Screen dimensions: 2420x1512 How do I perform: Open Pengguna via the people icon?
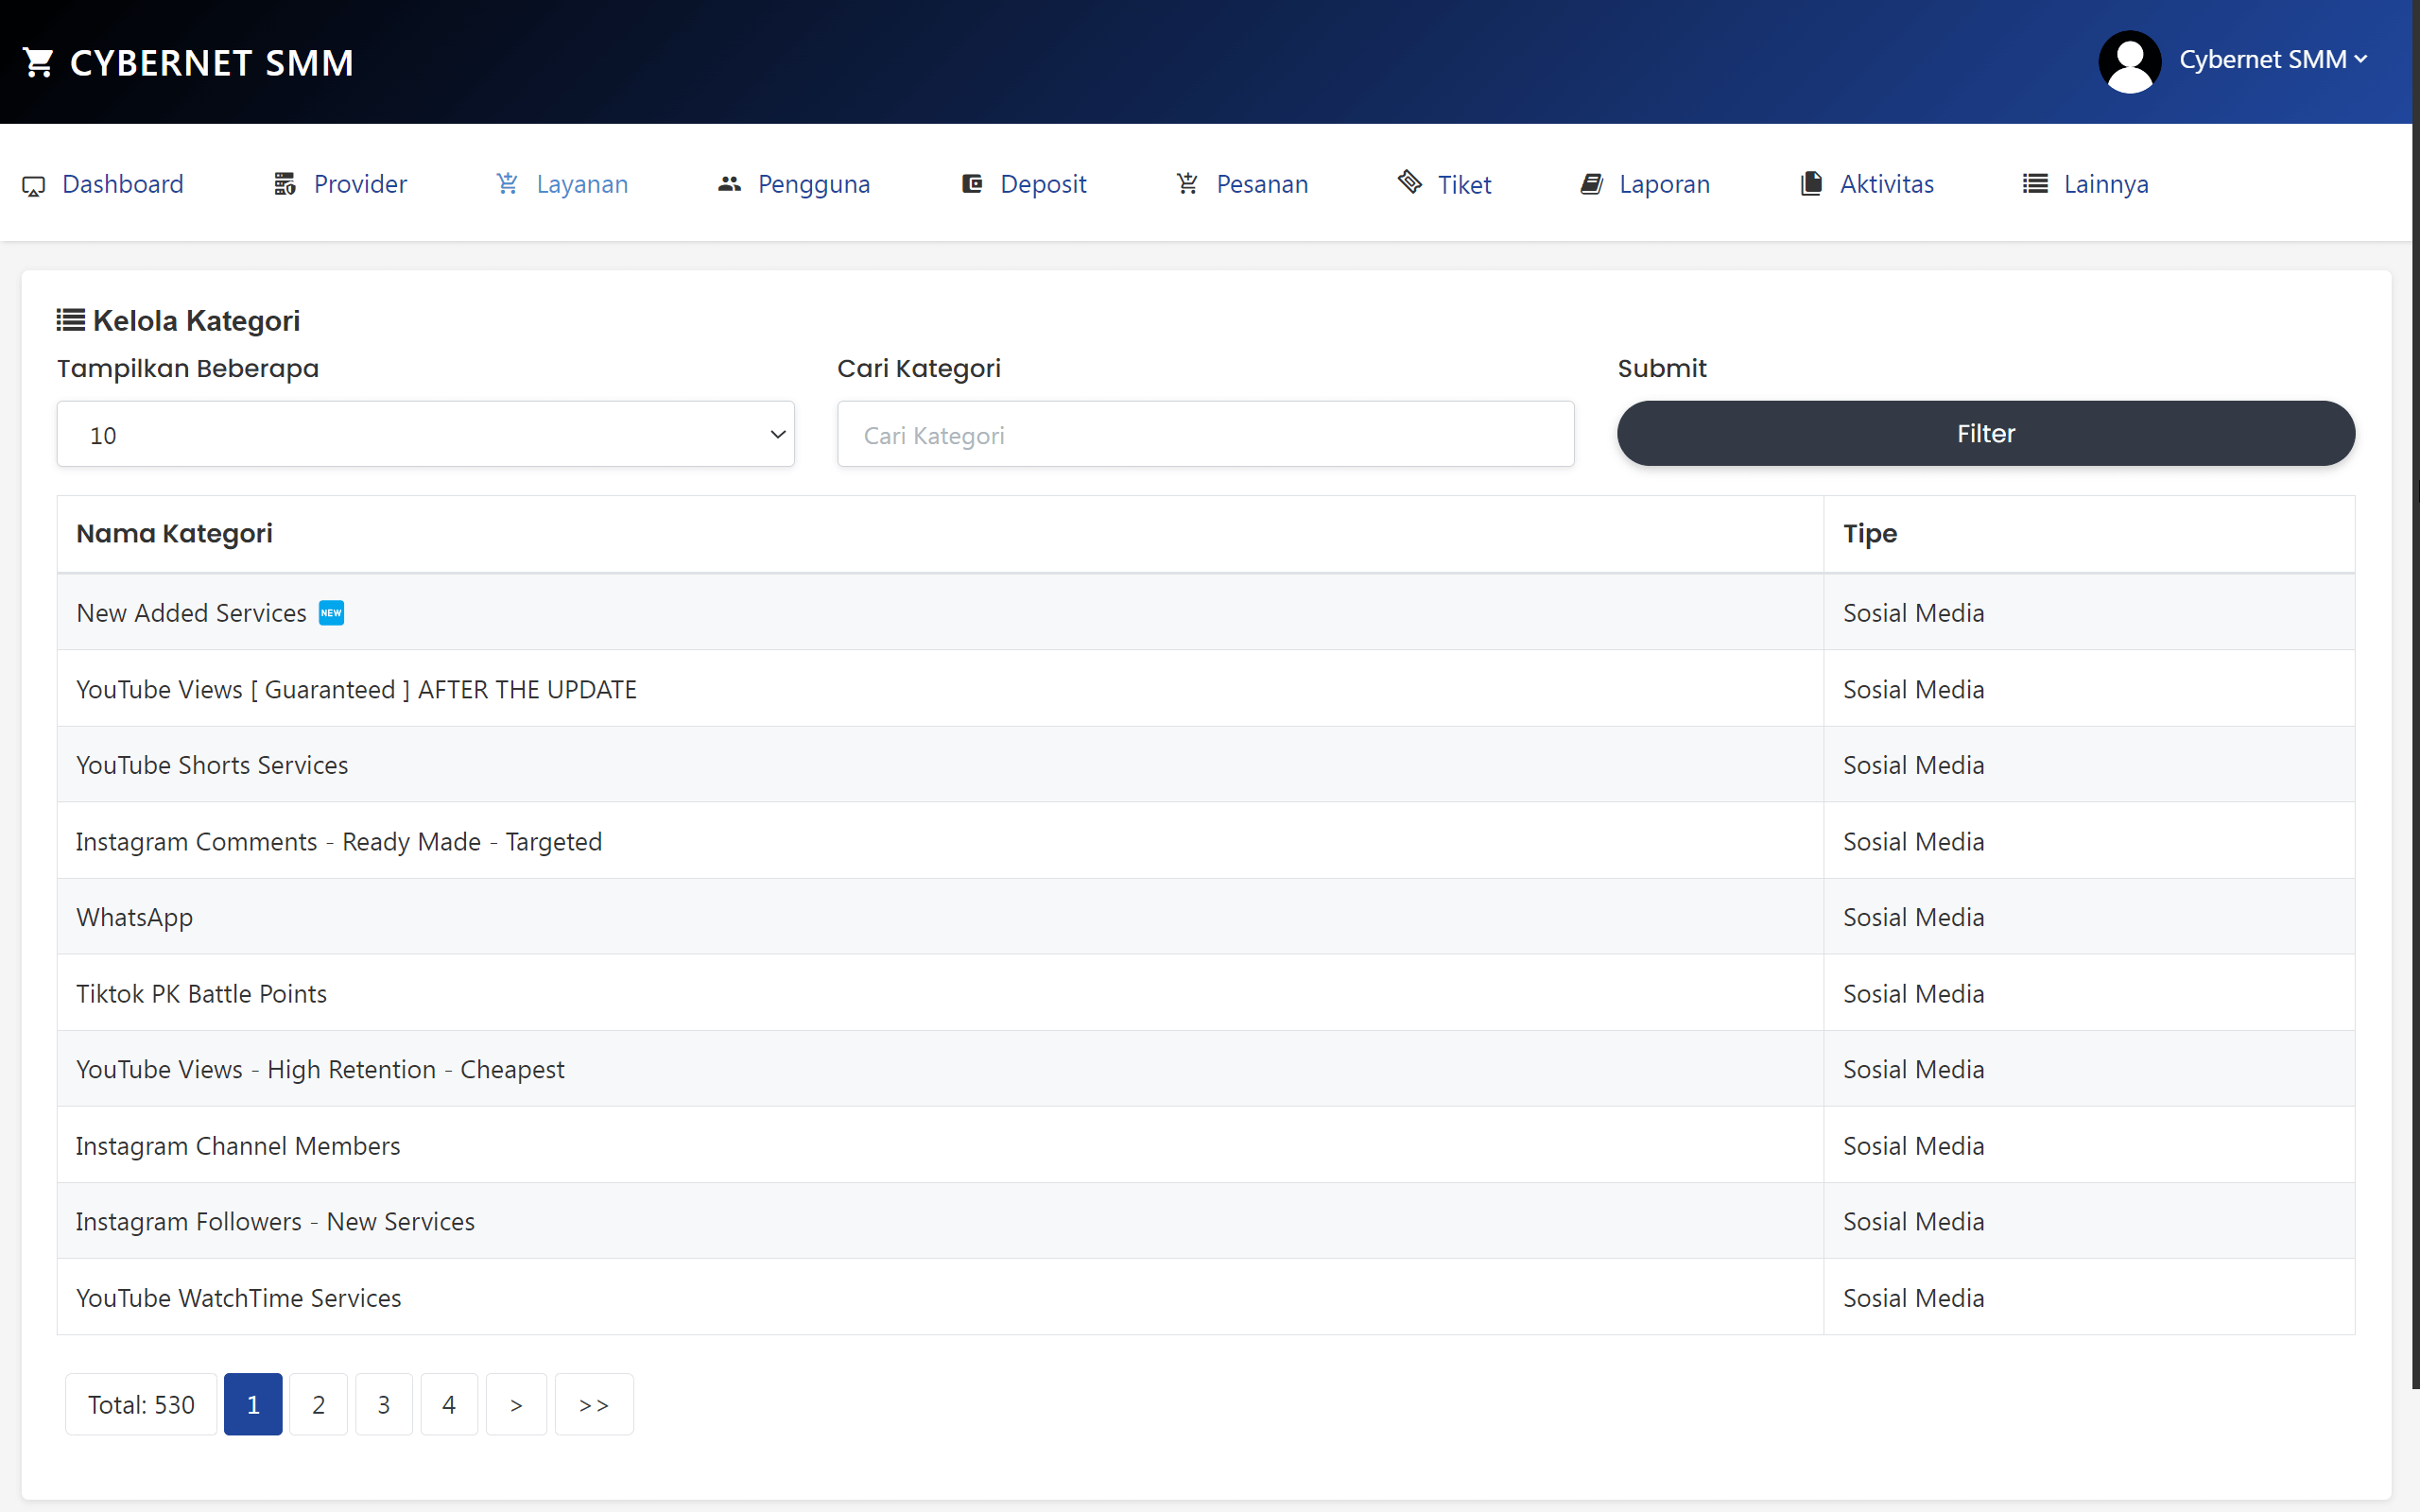point(729,184)
